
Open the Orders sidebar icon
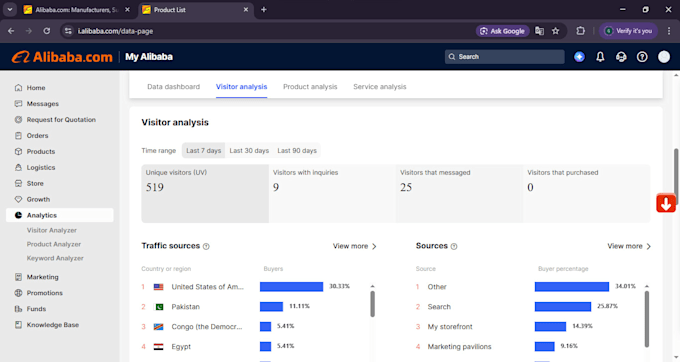pos(18,136)
